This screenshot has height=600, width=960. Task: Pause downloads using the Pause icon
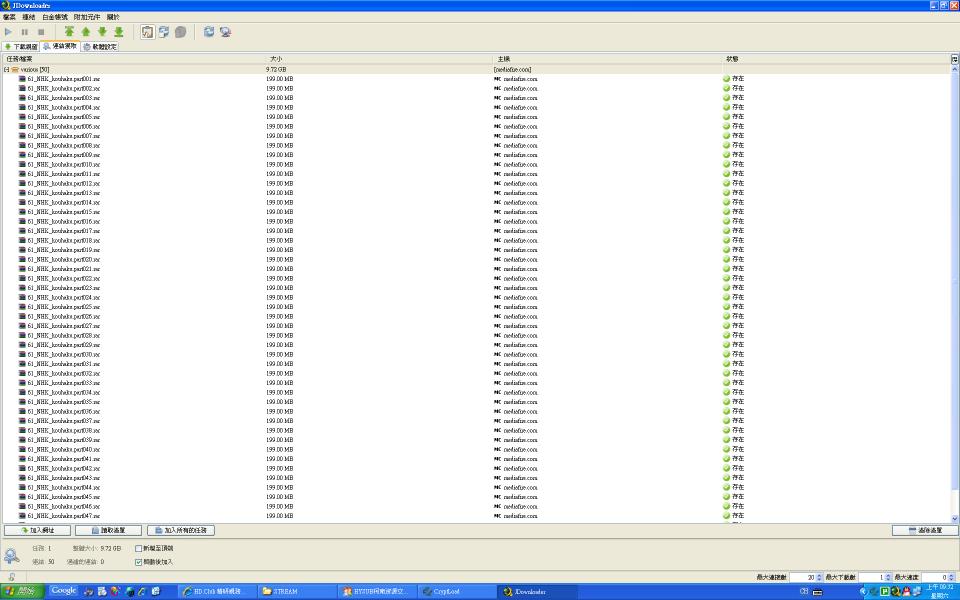(x=27, y=31)
